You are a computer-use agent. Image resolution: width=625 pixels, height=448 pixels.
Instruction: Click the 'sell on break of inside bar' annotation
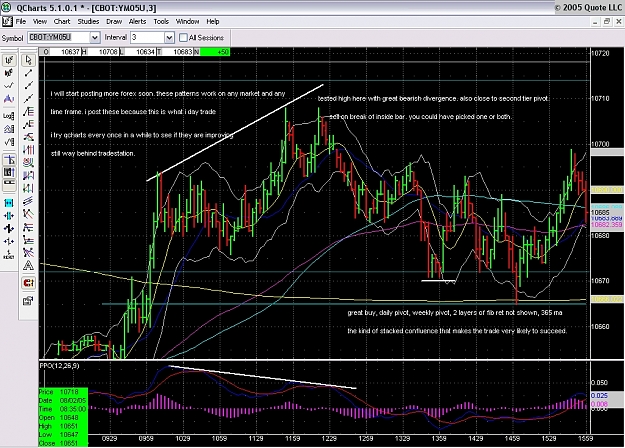pos(421,117)
